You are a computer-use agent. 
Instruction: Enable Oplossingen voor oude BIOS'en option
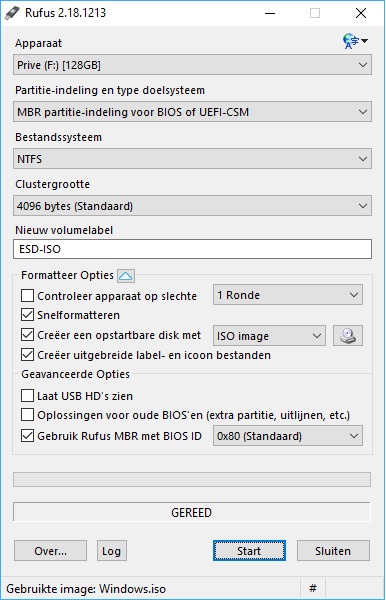tap(27, 415)
